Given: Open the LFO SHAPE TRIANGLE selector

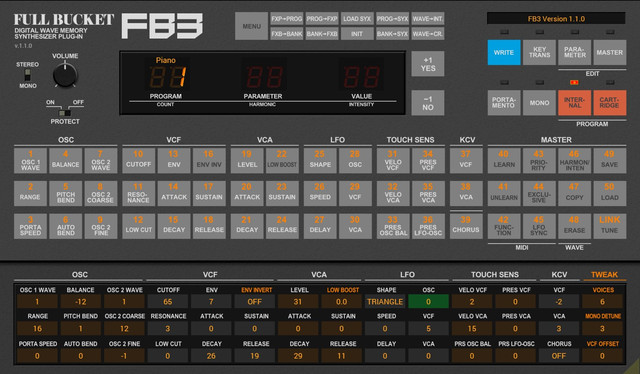Looking at the screenshot, I should 385,302.
